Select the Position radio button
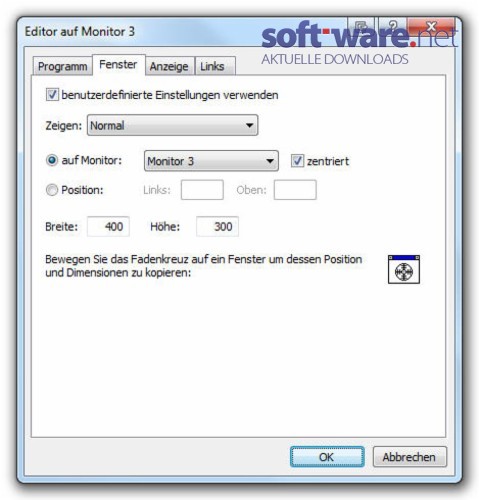 (x=52, y=190)
